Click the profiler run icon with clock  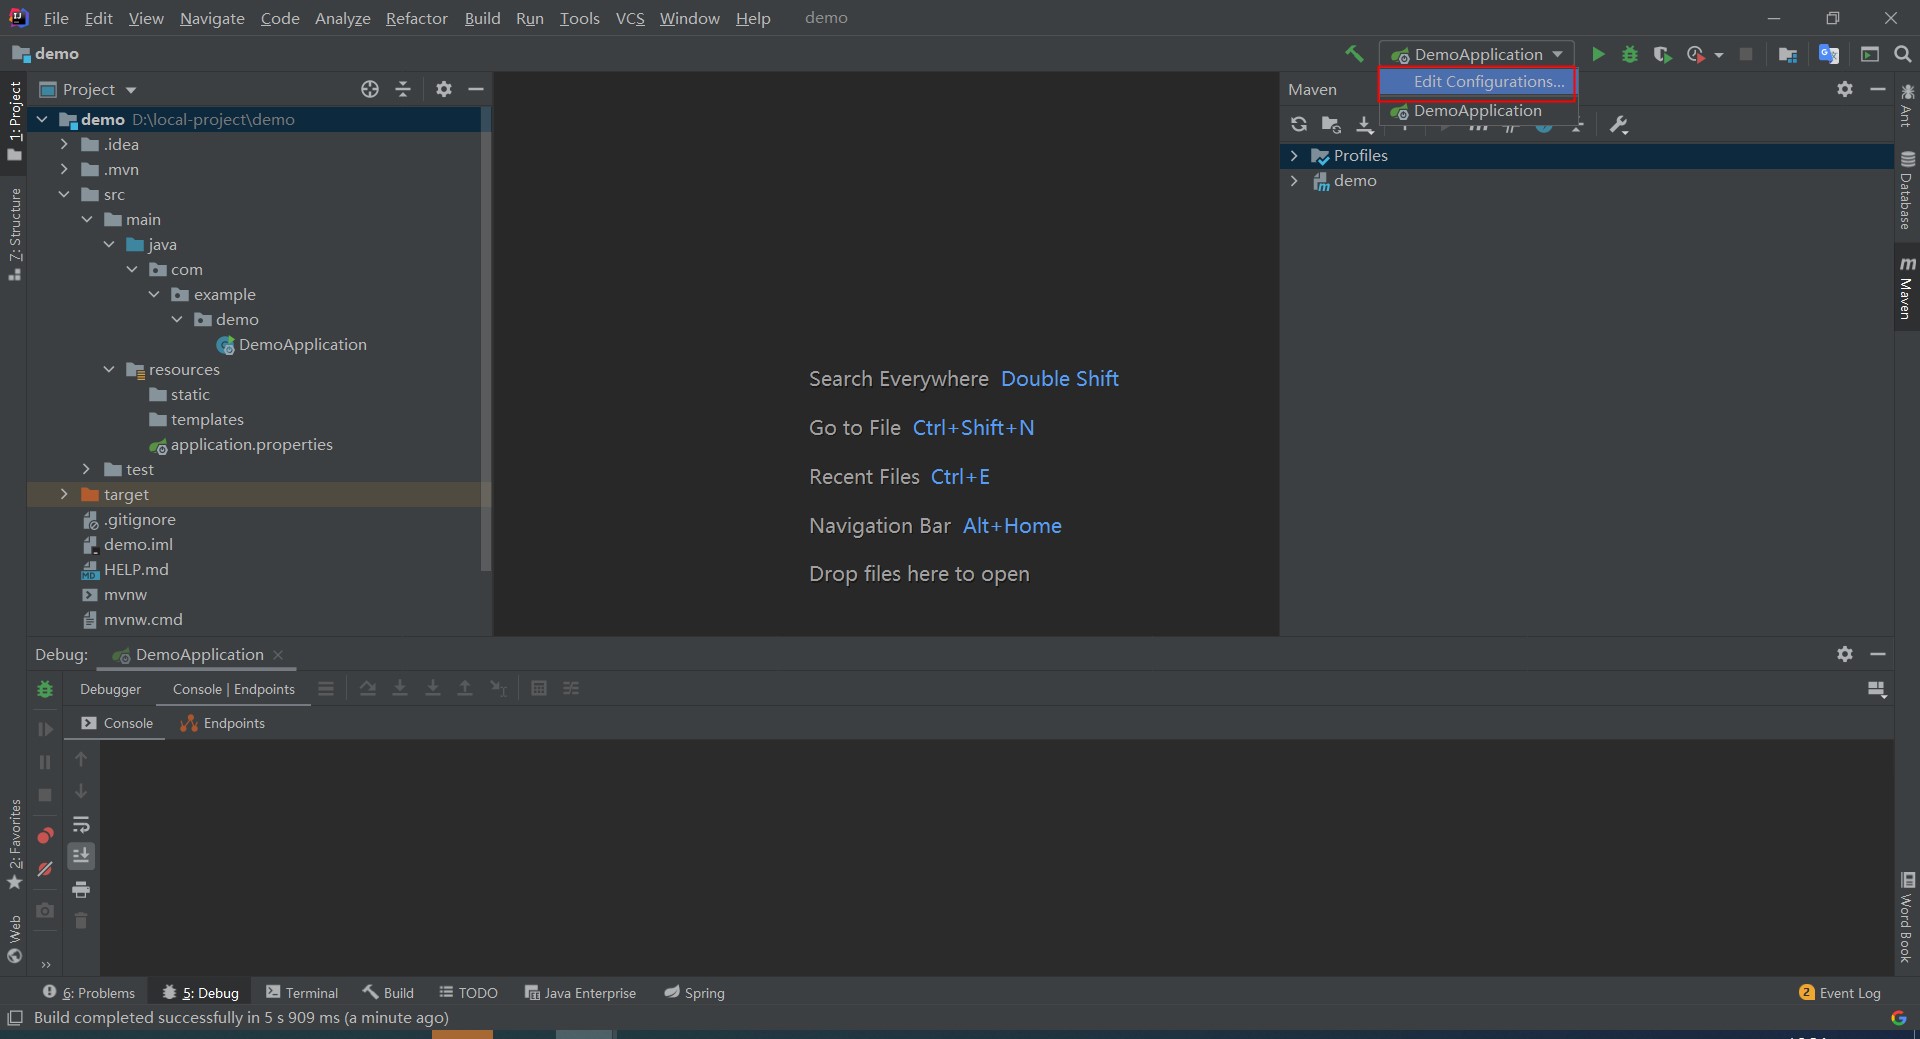pos(1695,54)
